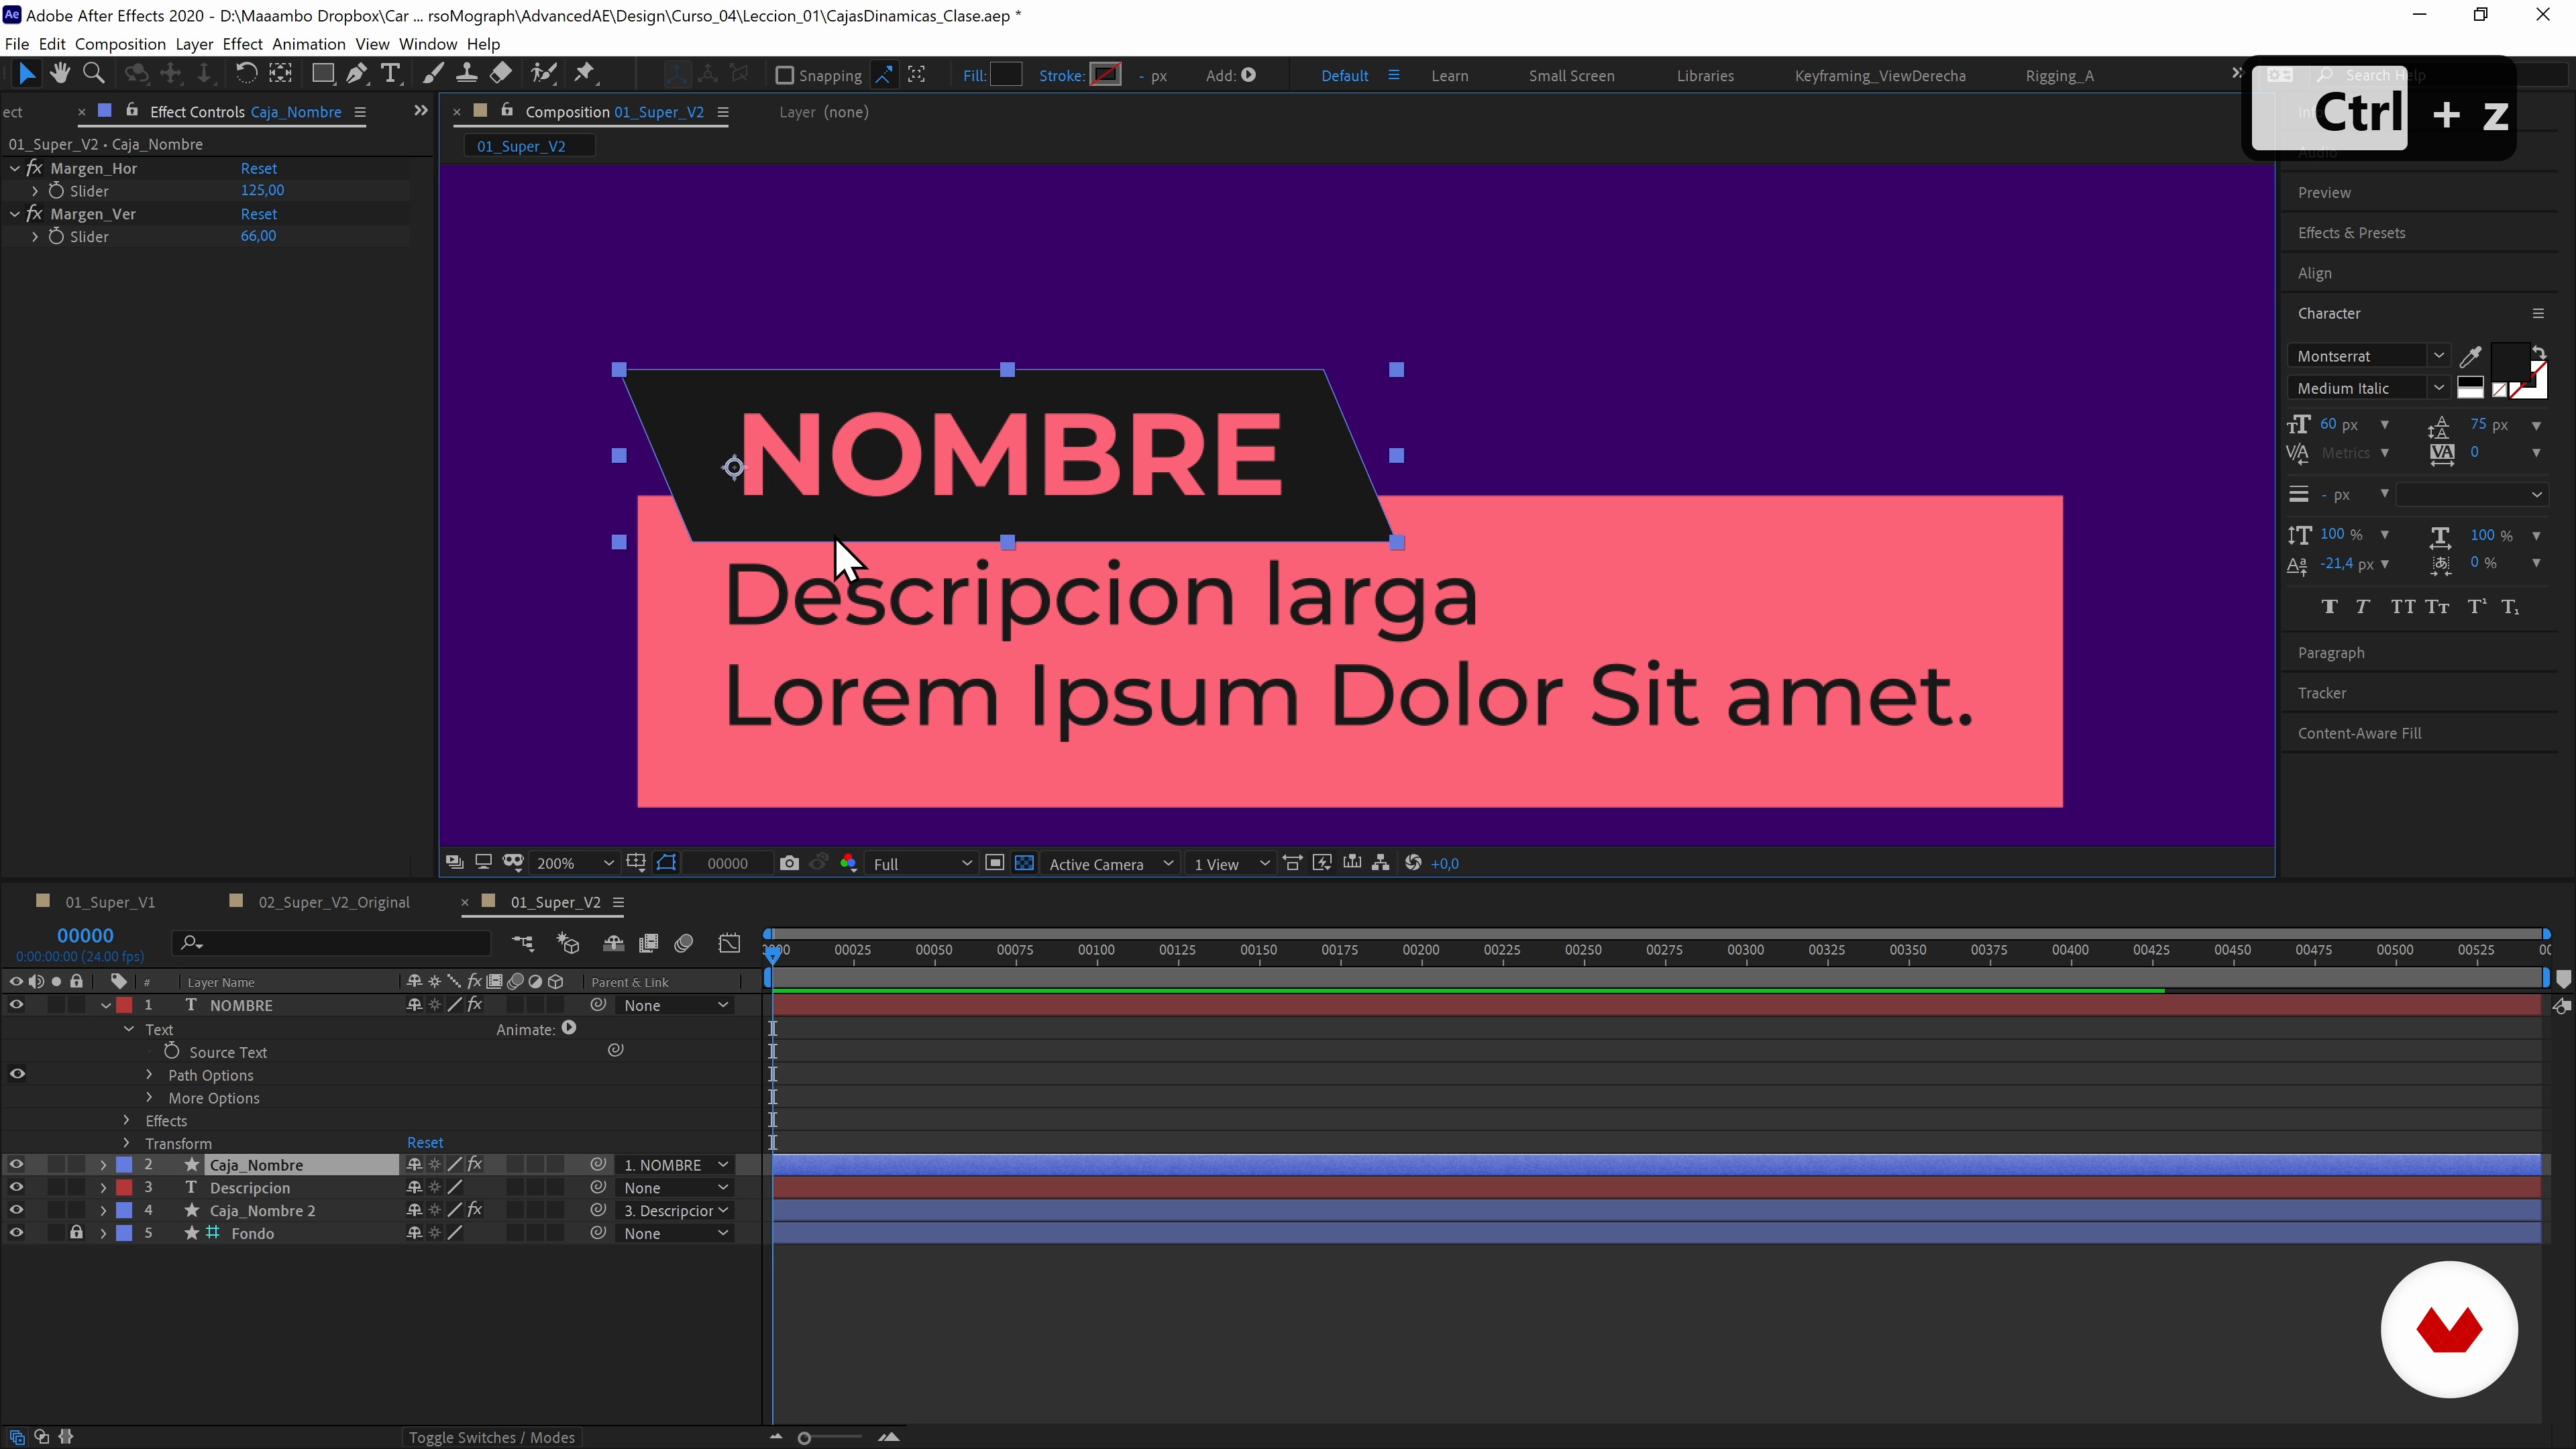Open the 200% magnification dropdown
This screenshot has width=2576, height=1449.
coord(574,863)
